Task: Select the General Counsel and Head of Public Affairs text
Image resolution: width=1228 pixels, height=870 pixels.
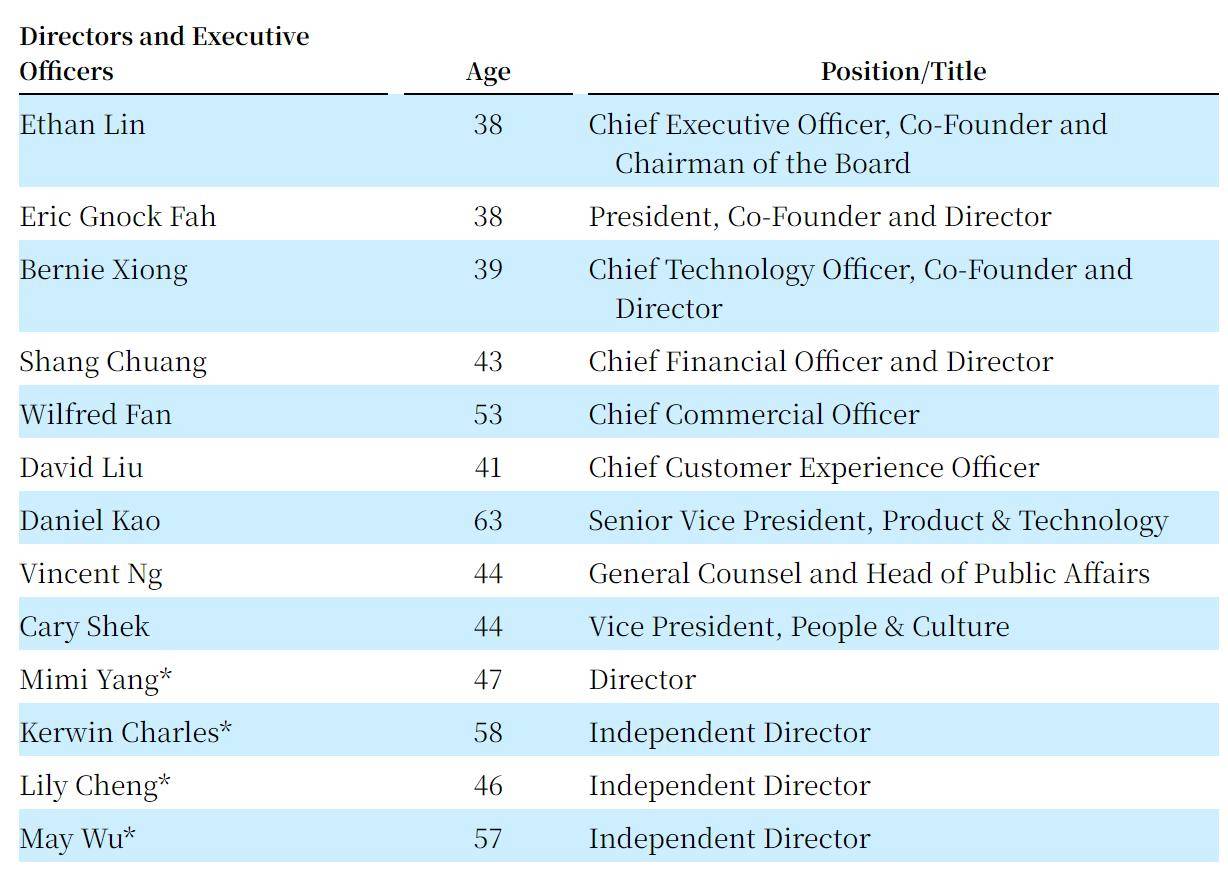Action: click(x=869, y=574)
